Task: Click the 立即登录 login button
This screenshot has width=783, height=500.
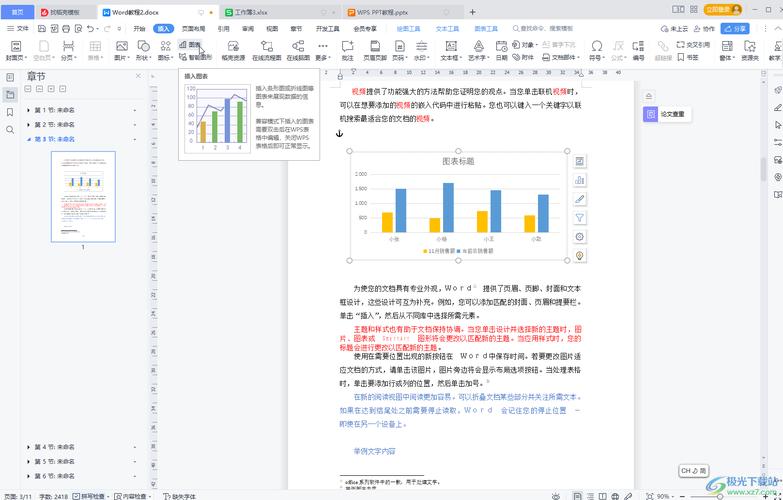Action: click(x=723, y=9)
